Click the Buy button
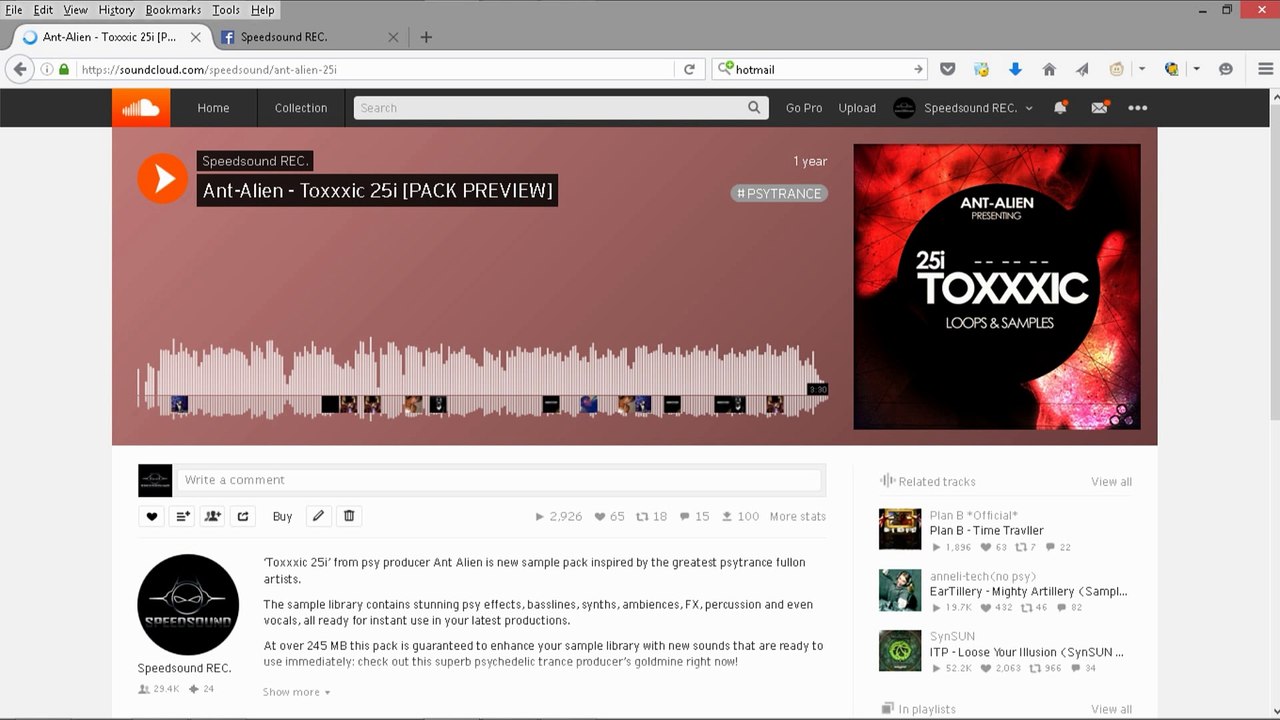The width and height of the screenshot is (1280, 720). pos(282,516)
